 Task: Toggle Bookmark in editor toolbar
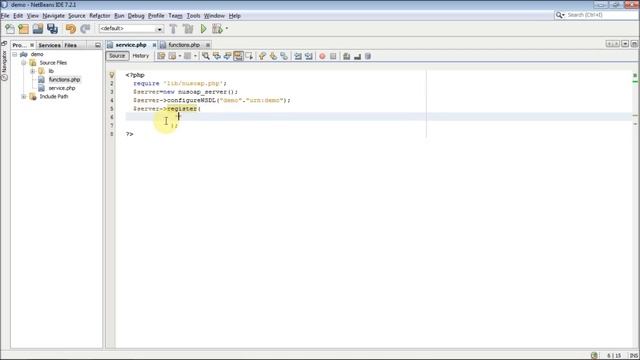click(x=284, y=56)
